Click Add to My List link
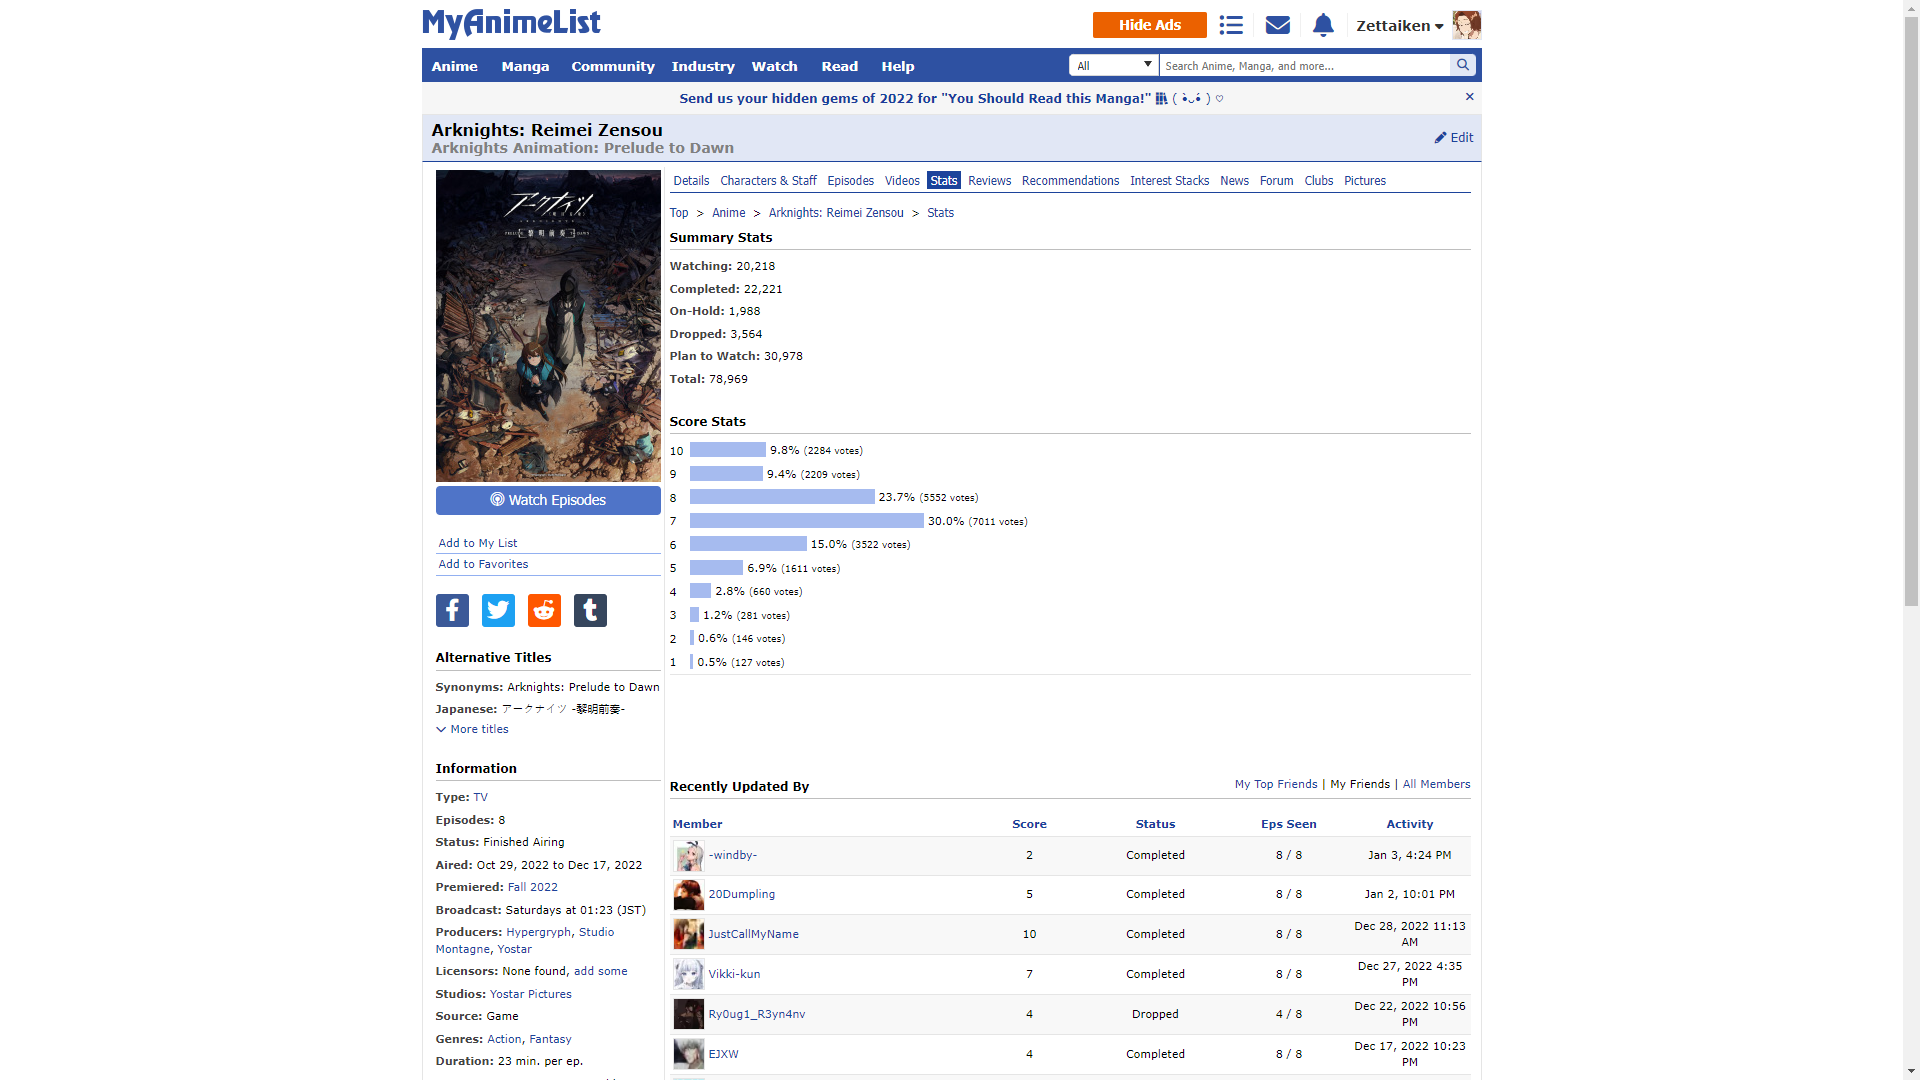 click(478, 543)
